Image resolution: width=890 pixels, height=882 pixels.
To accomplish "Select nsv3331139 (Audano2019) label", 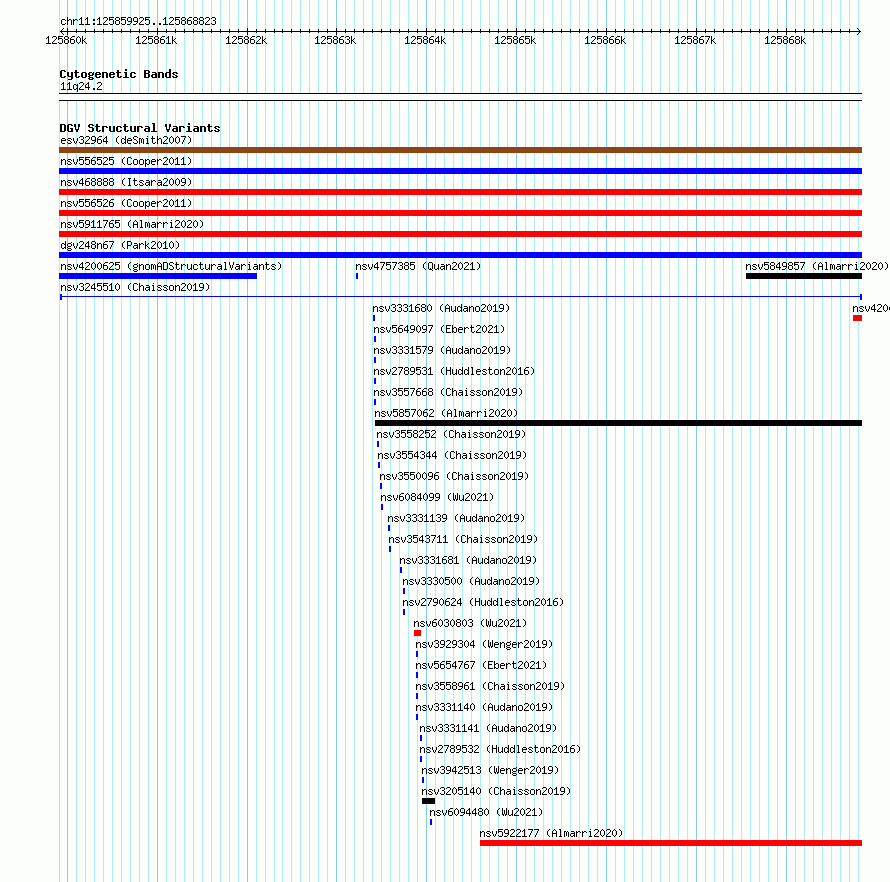I will 456,518.
